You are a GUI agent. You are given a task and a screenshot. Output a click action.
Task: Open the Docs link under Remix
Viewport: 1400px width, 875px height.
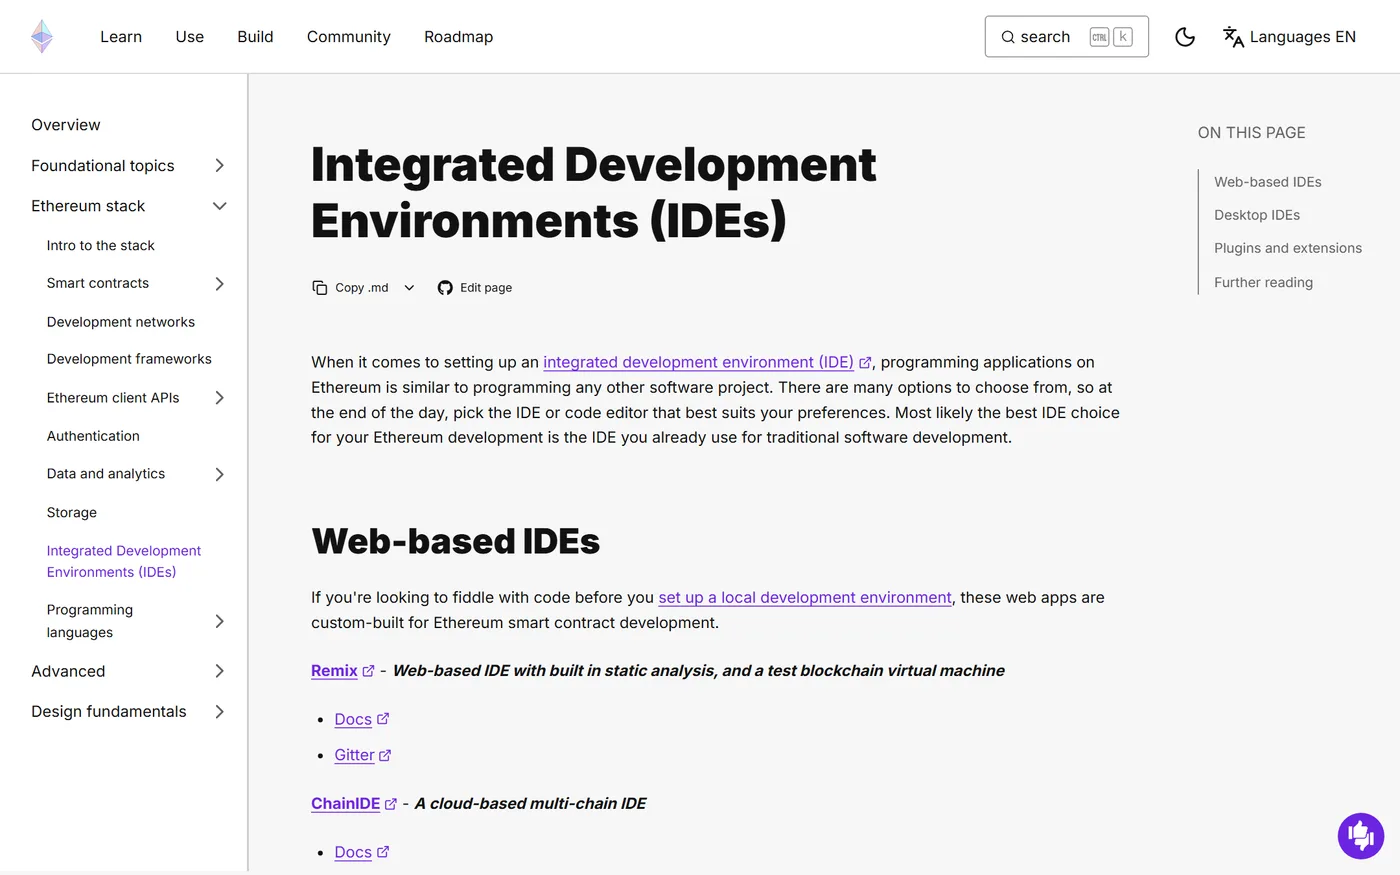(353, 720)
